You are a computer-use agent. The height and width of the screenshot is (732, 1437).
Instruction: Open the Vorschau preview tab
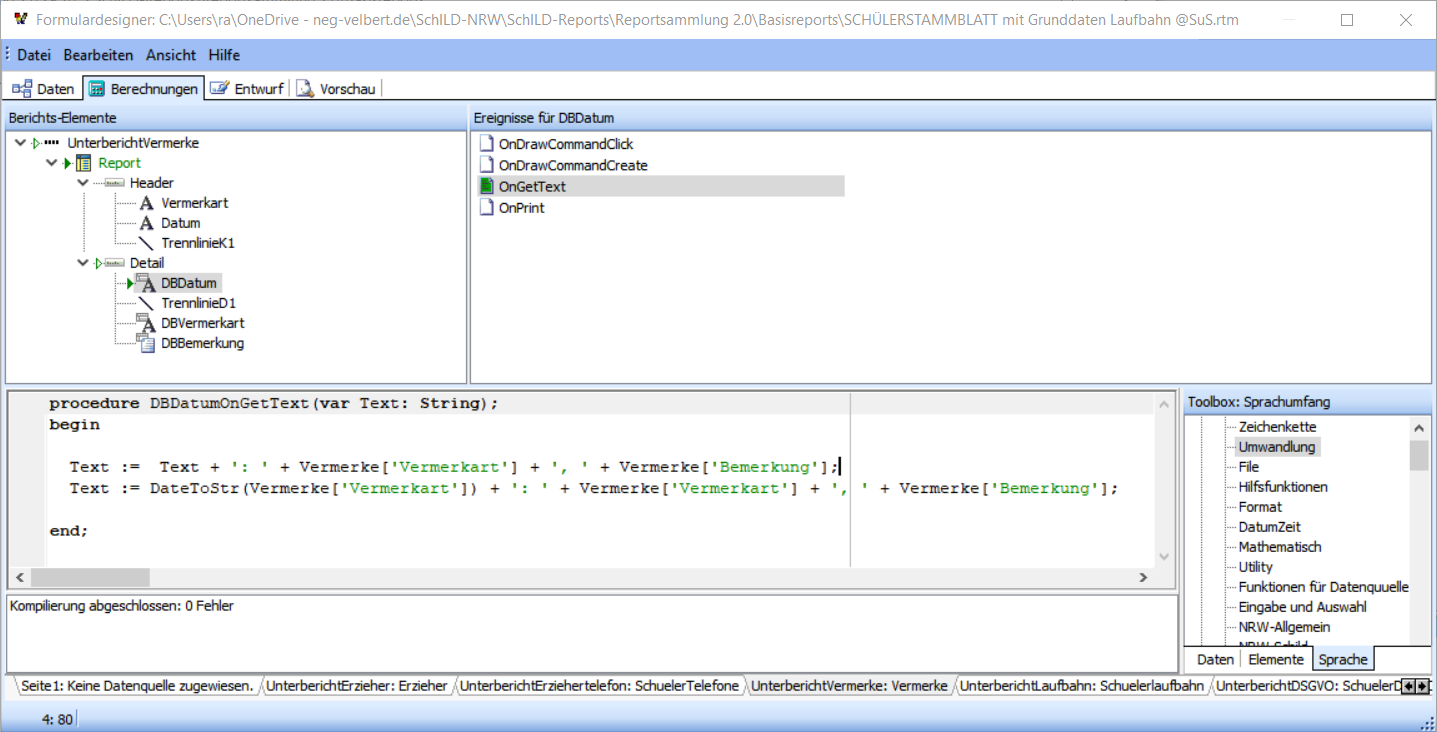pyautogui.click(x=335, y=89)
